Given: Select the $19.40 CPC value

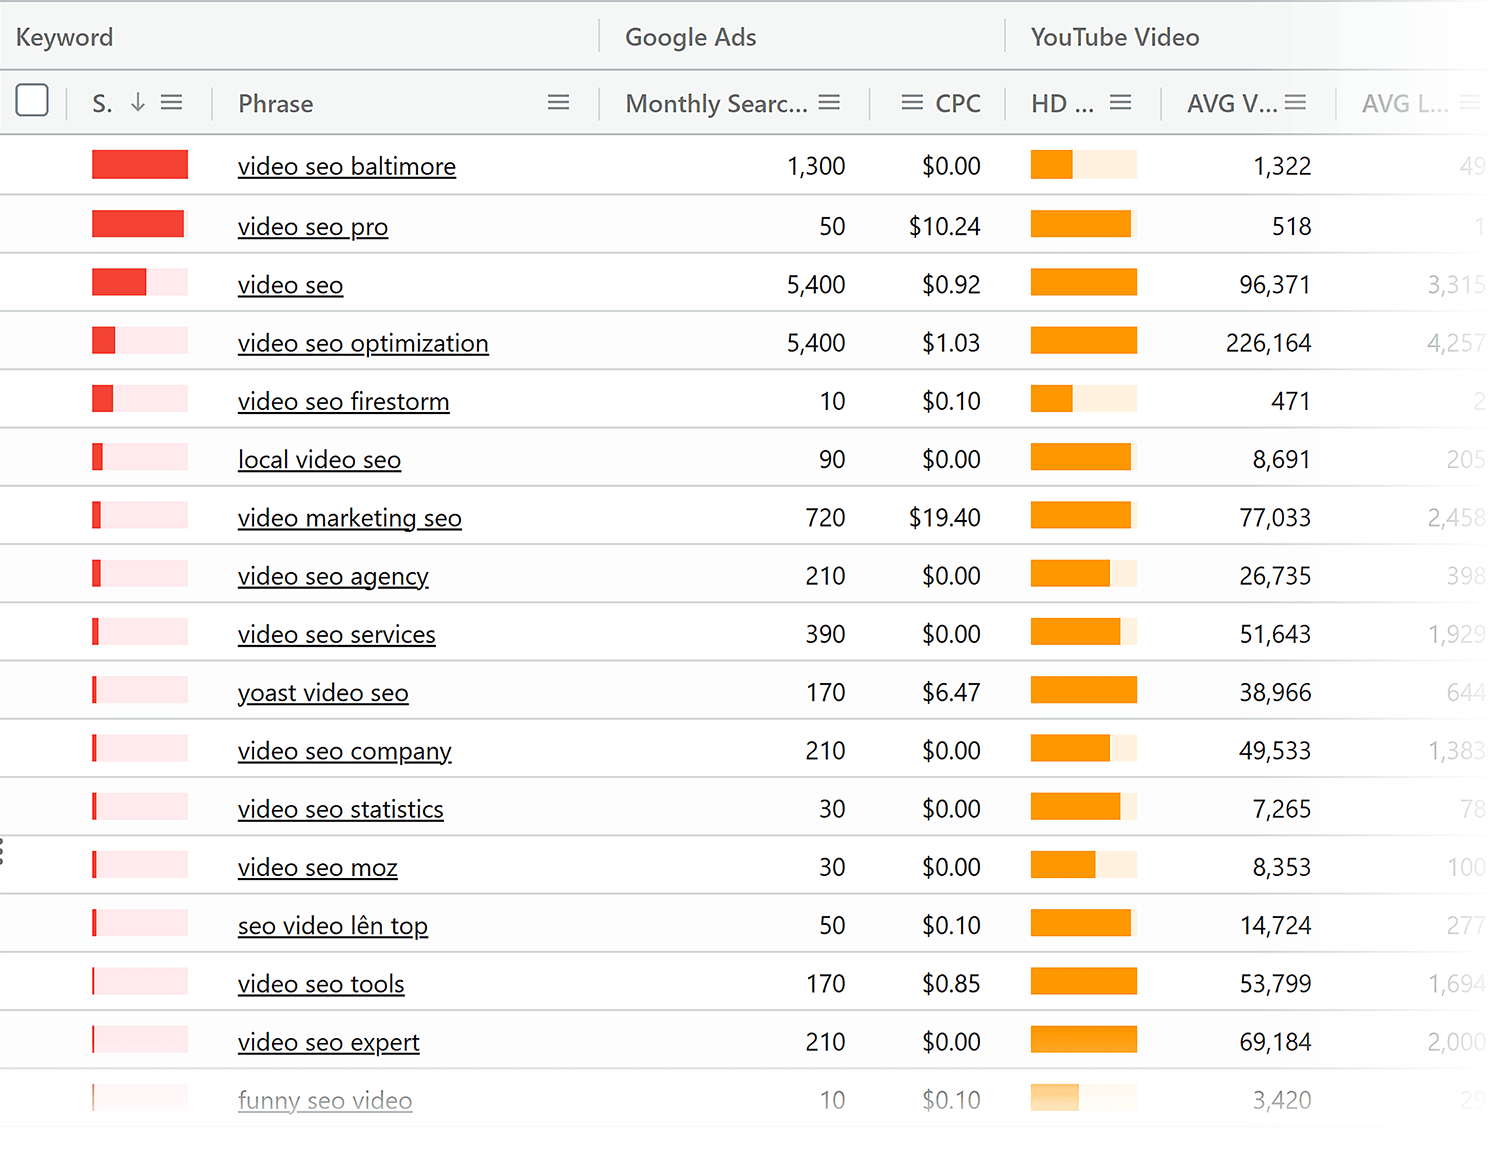Looking at the screenshot, I should tap(945, 518).
